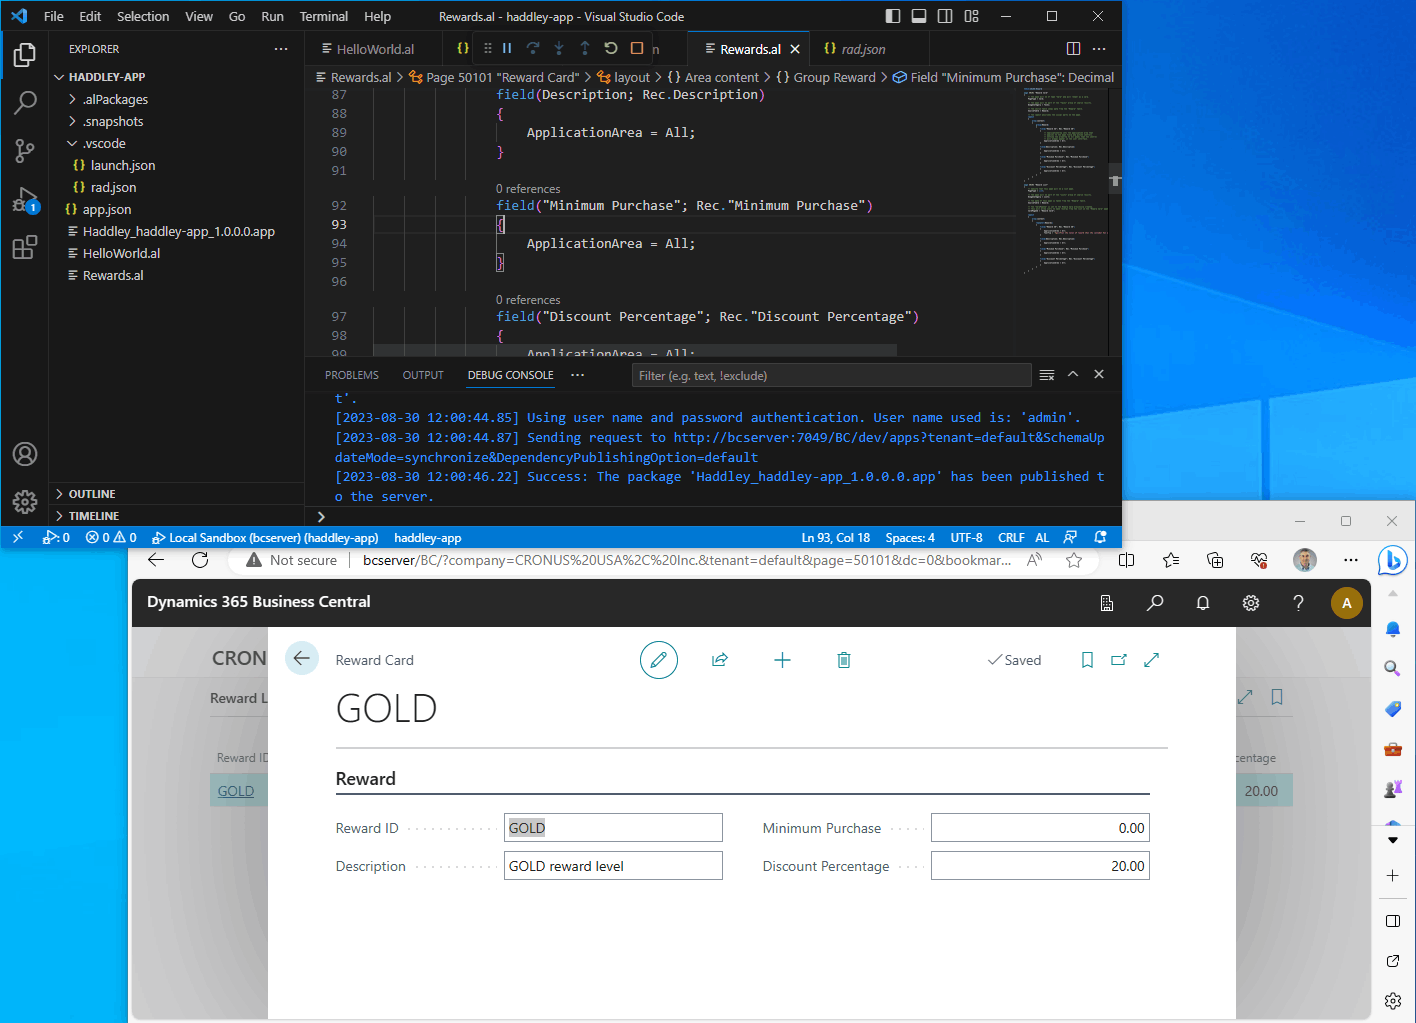Expand the .alPackages folder
The height and width of the screenshot is (1023, 1416).
[x=115, y=99]
